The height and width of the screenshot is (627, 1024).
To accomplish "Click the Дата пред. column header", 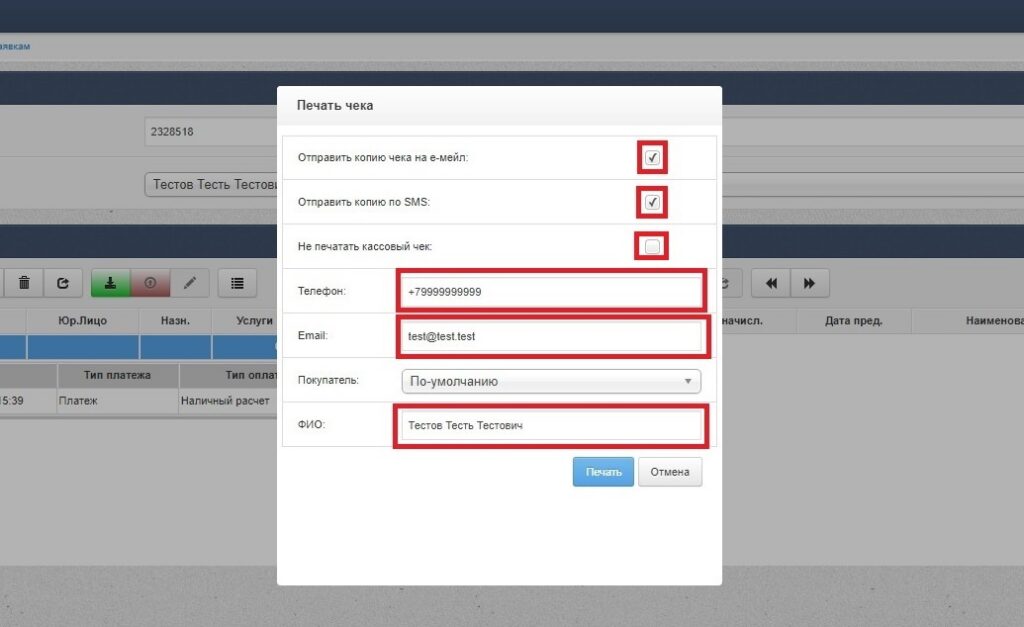I will [x=853, y=321].
